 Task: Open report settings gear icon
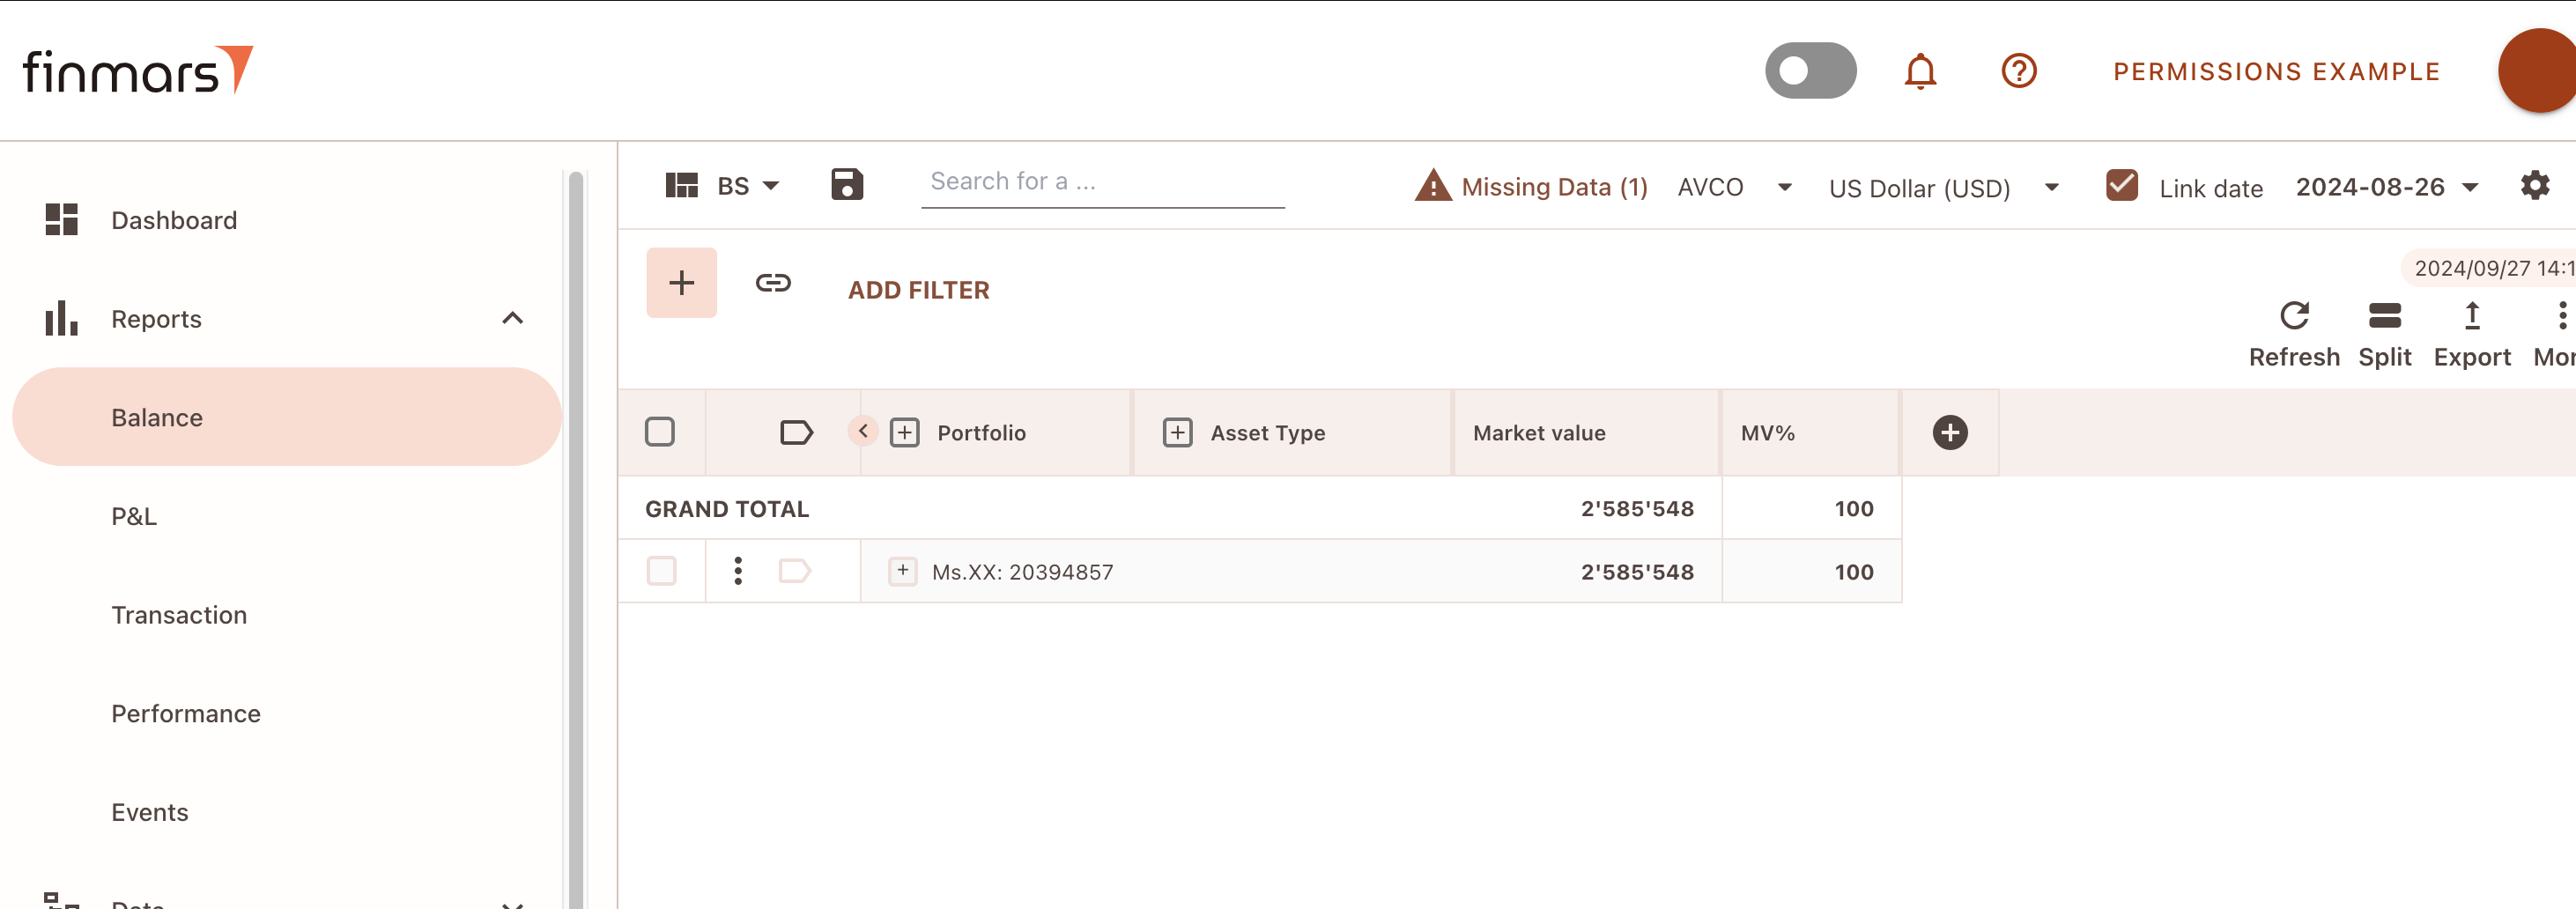coord(2534,185)
